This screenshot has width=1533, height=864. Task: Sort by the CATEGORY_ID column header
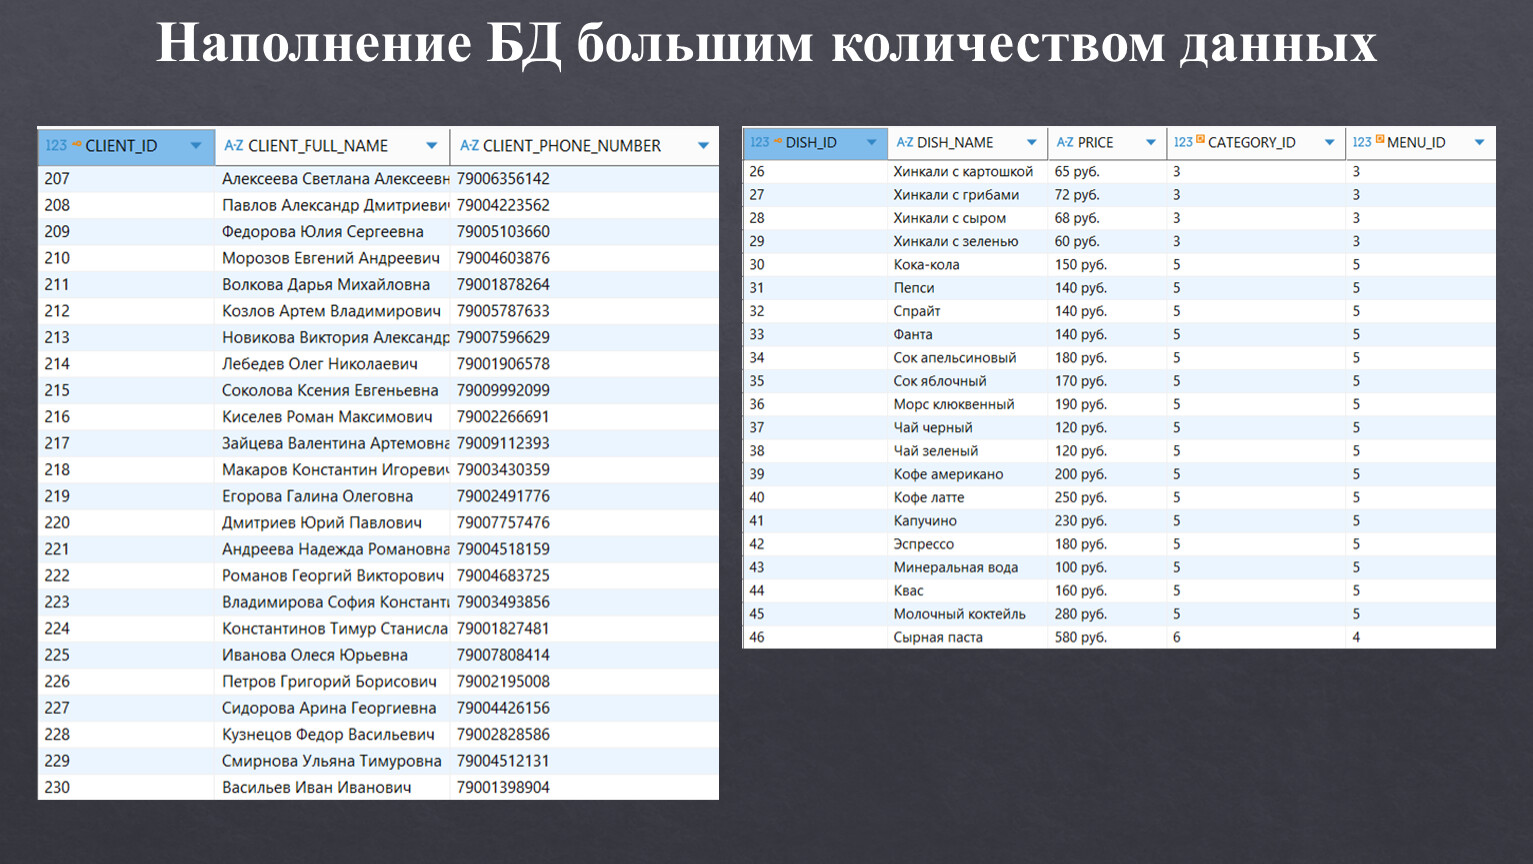[1251, 143]
